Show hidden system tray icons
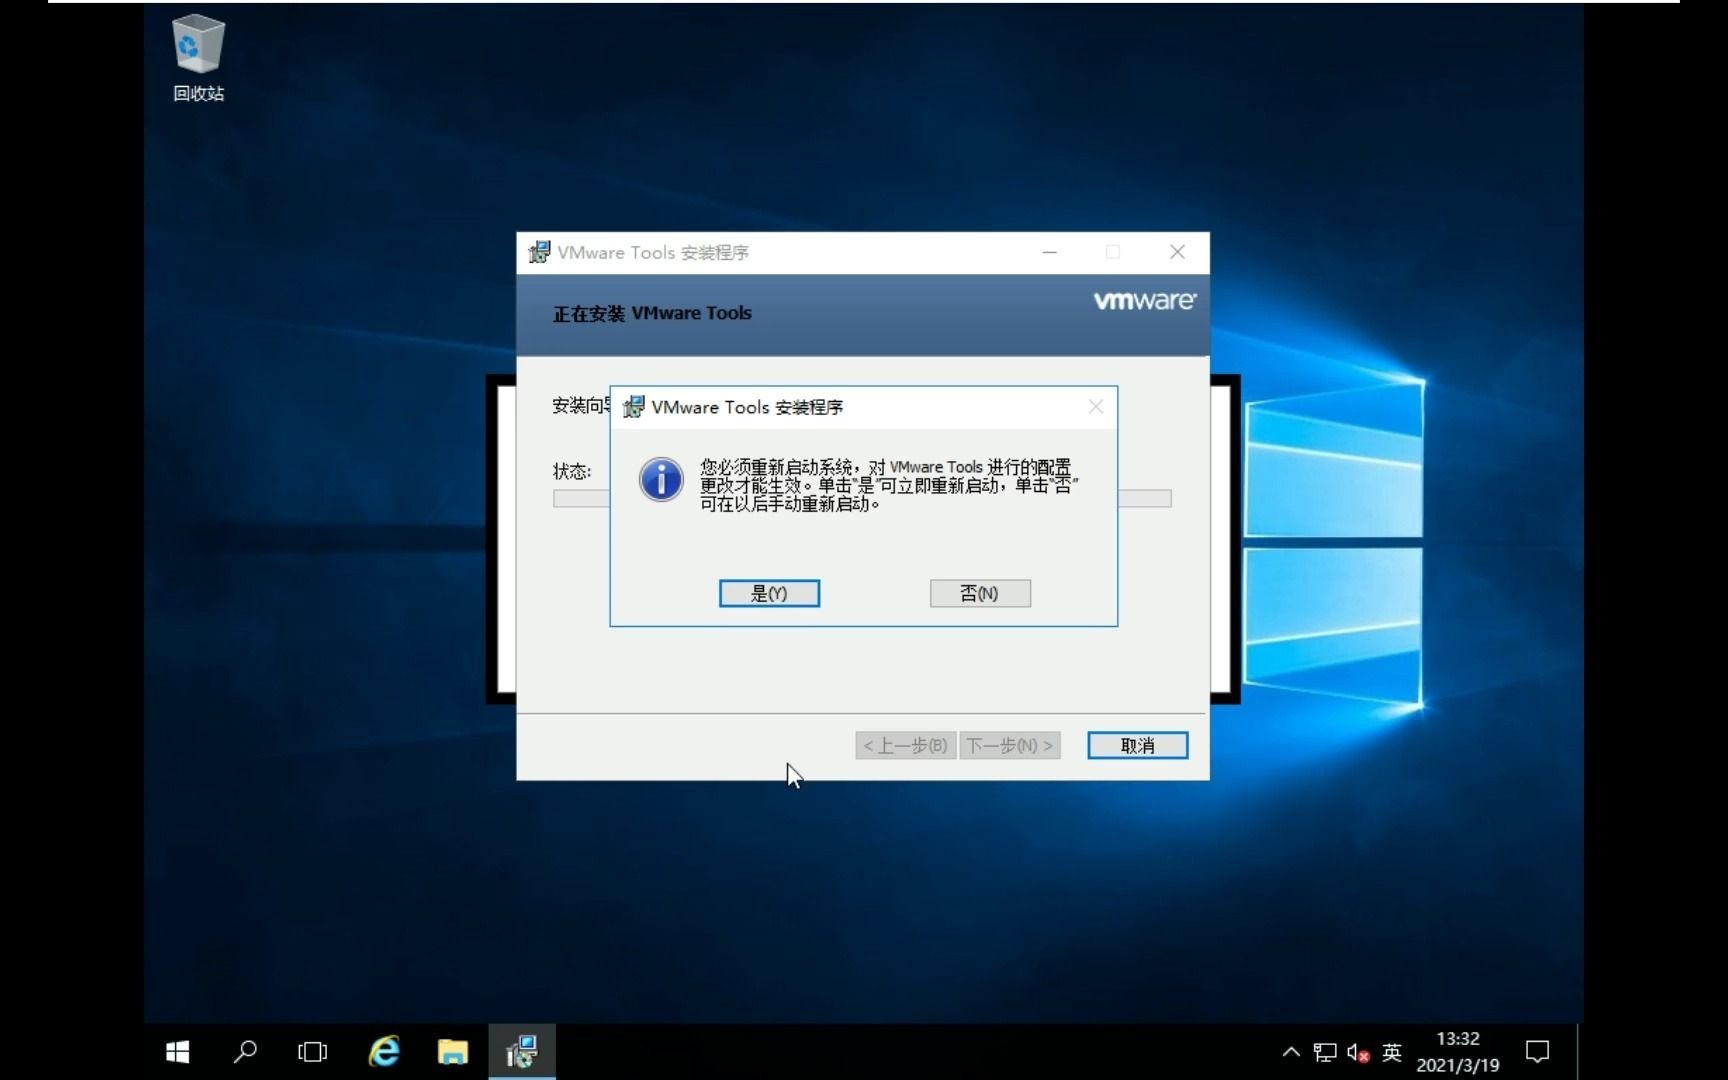 tap(1291, 1052)
